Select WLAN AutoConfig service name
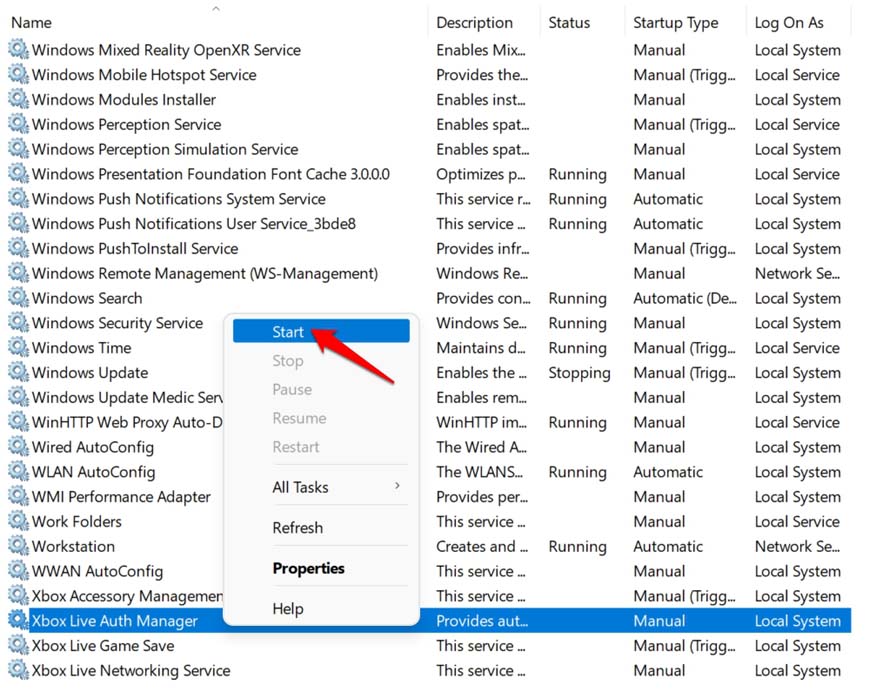Screen dimensions: 876x692 (x=93, y=472)
